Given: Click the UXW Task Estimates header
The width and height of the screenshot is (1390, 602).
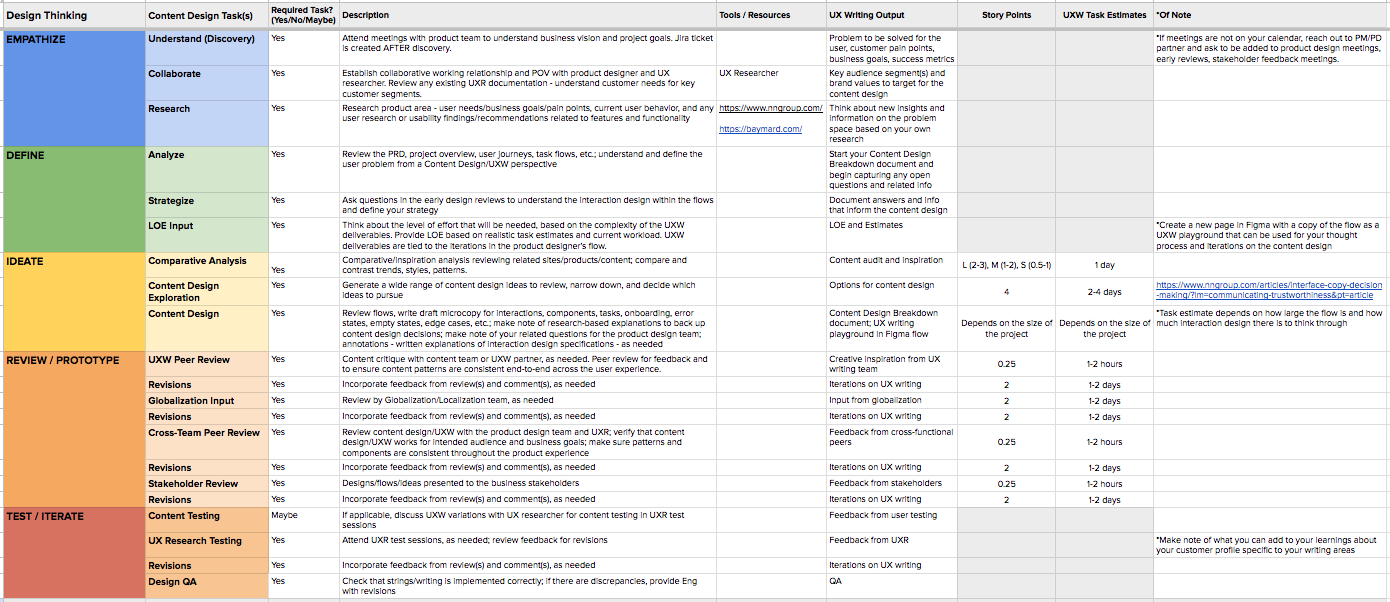Looking at the screenshot, I should [x=1104, y=16].
